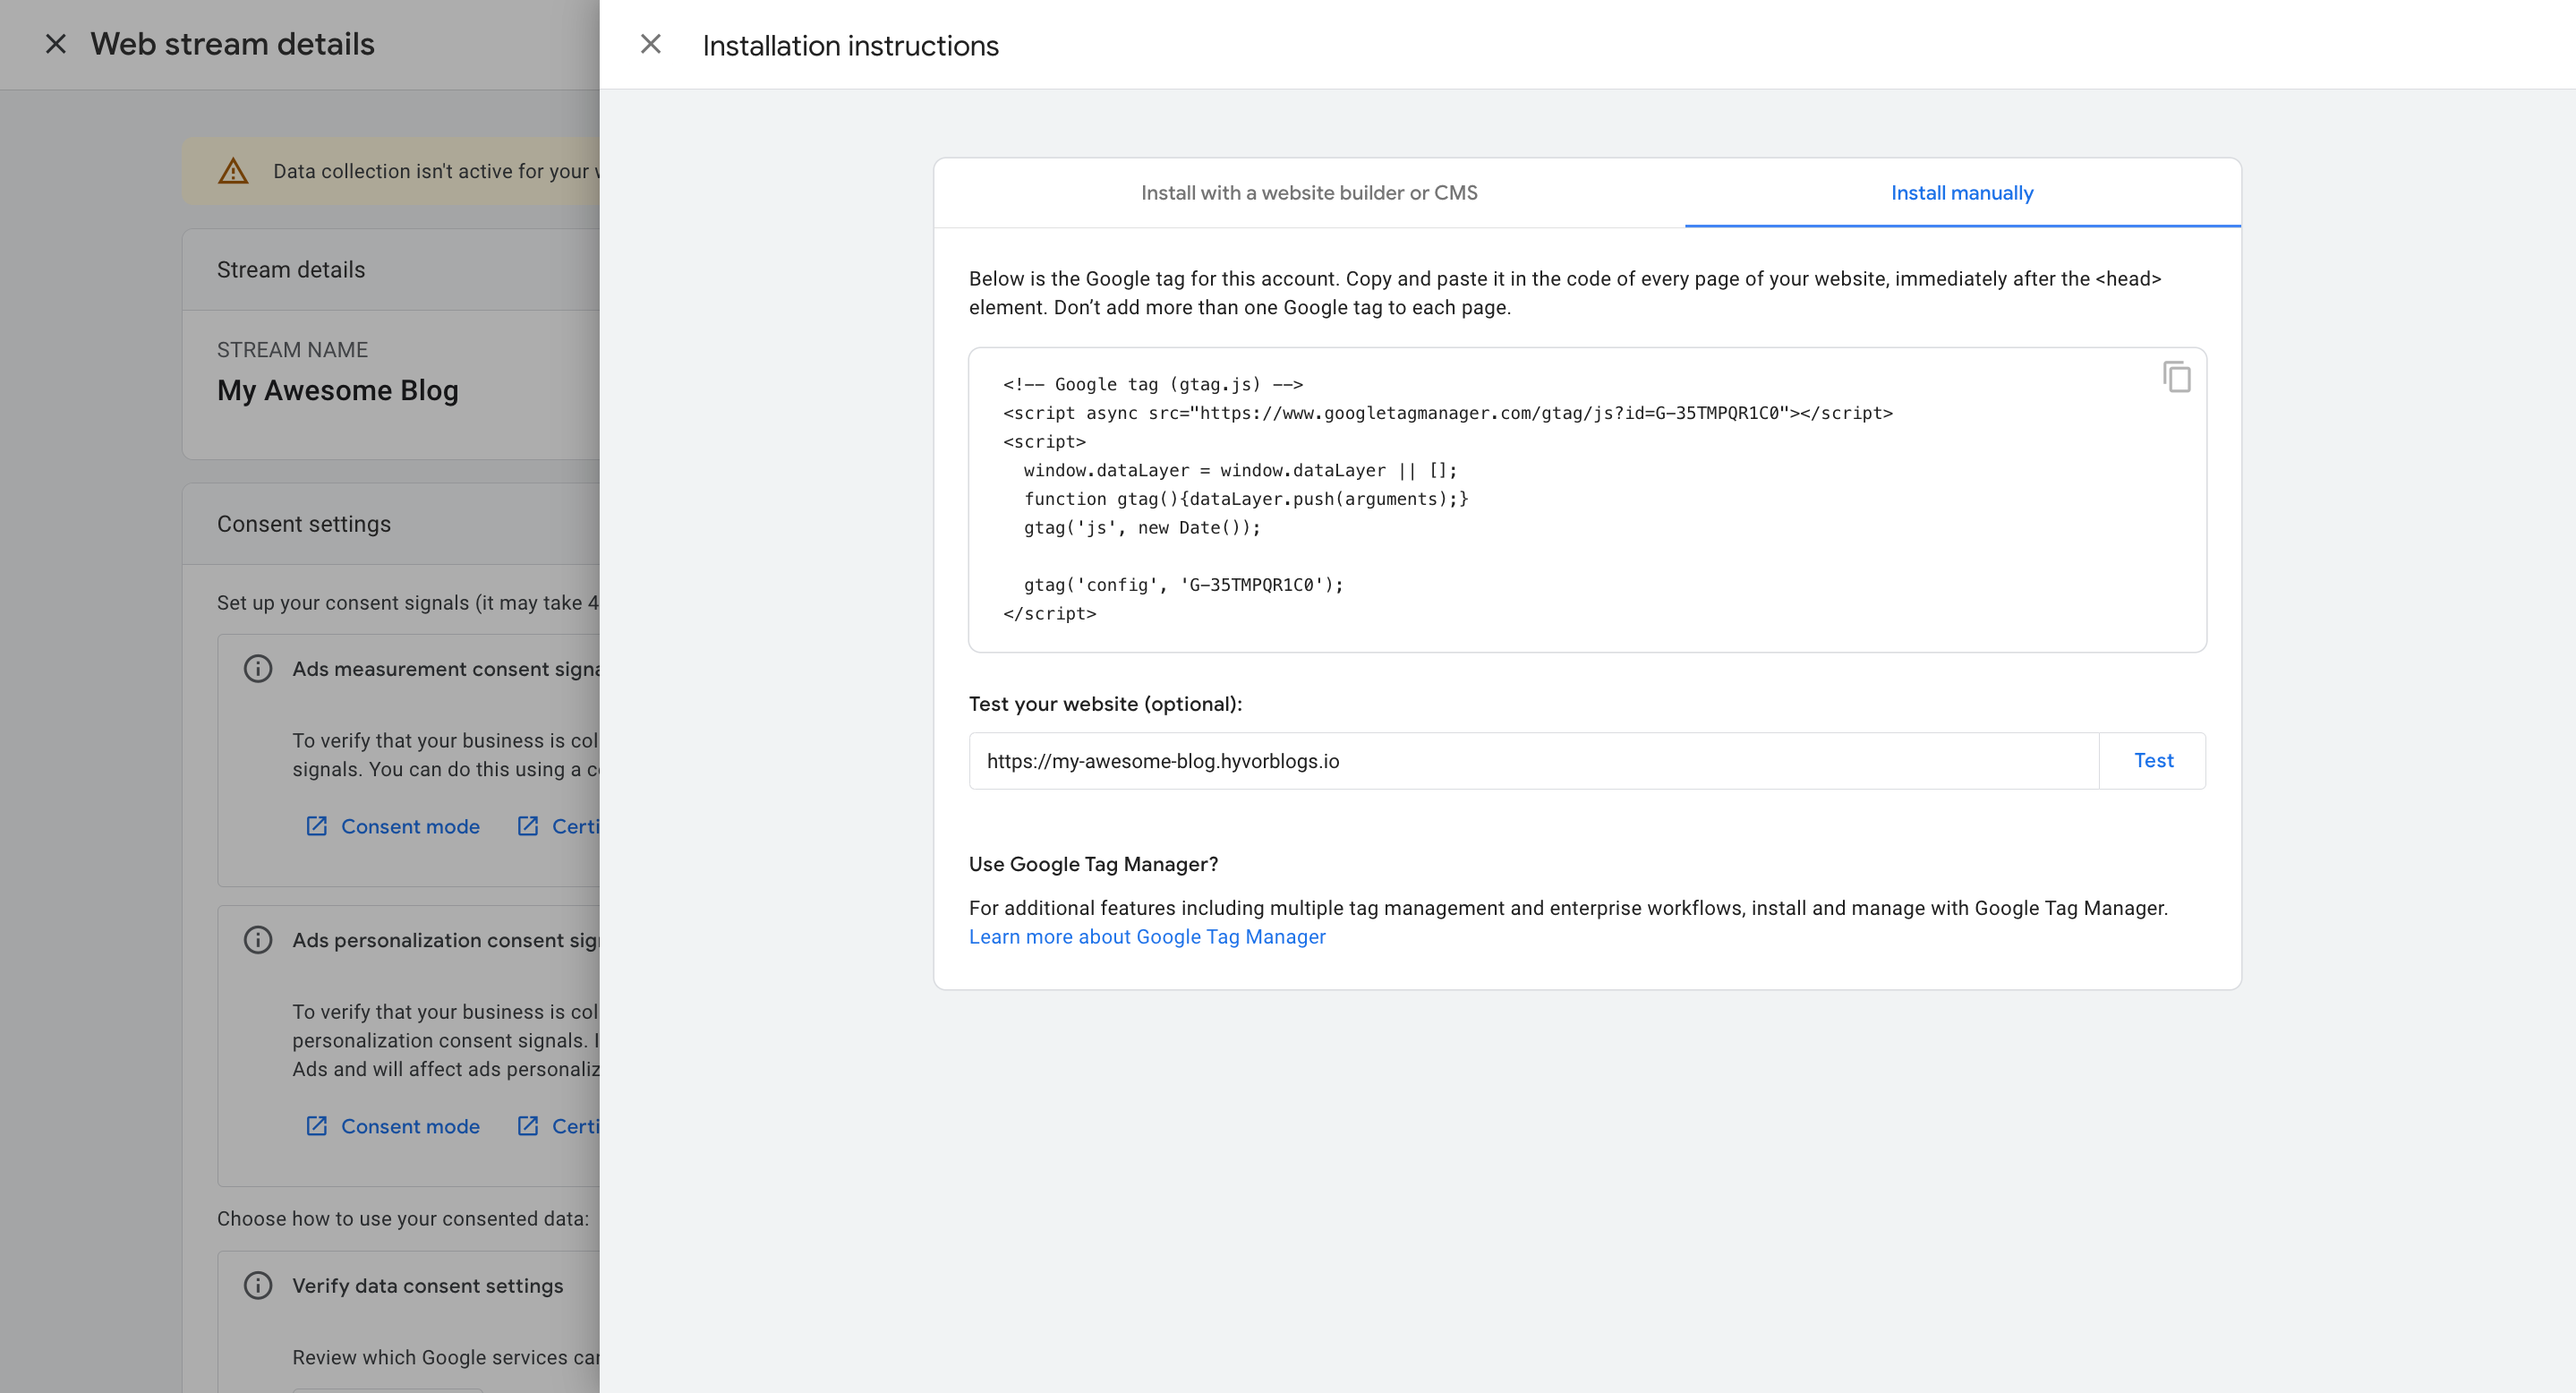The width and height of the screenshot is (2576, 1393).
Task: Click the My Awesome Blog stream name
Action: pyautogui.click(x=338, y=390)
